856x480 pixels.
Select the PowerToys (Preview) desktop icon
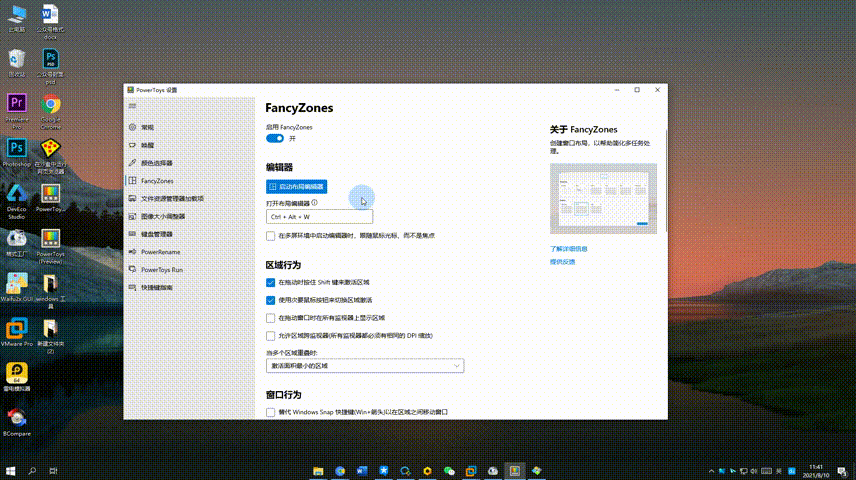(50, 246)
